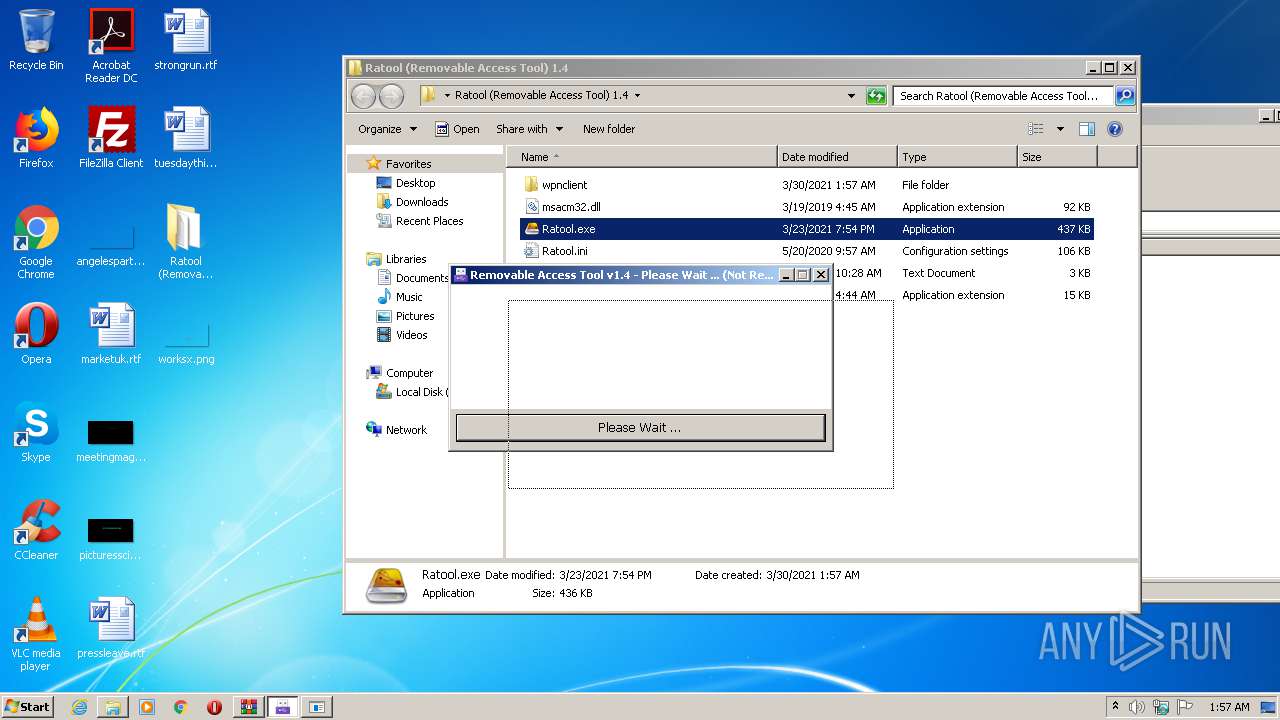Select the Ratool.exe application icon
Image resolution: width=1280 pixels, height=720 pixels.
531,229
